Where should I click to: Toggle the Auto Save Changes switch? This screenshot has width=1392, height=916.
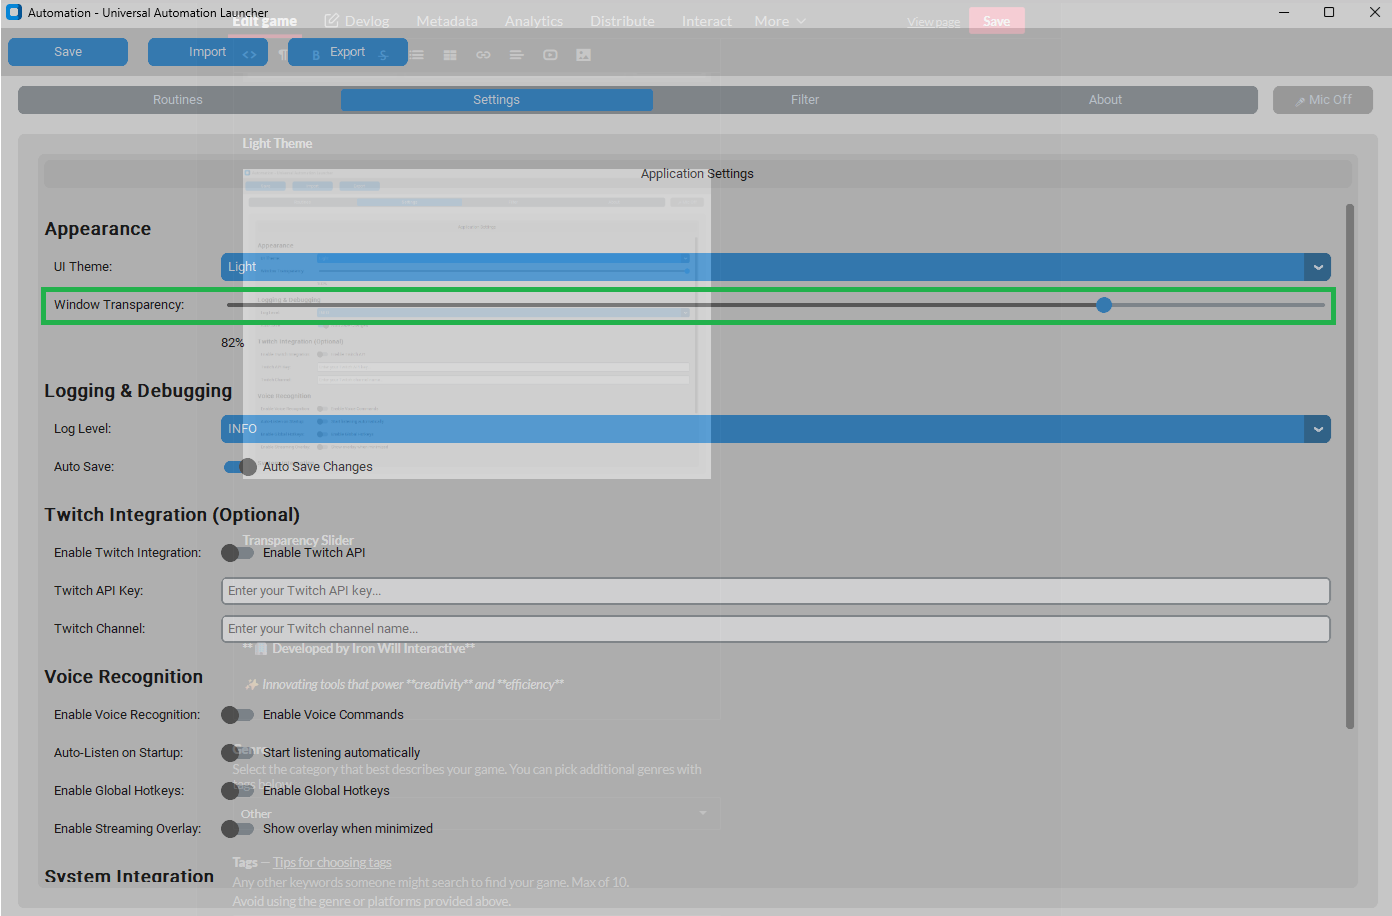coord(240,467)
